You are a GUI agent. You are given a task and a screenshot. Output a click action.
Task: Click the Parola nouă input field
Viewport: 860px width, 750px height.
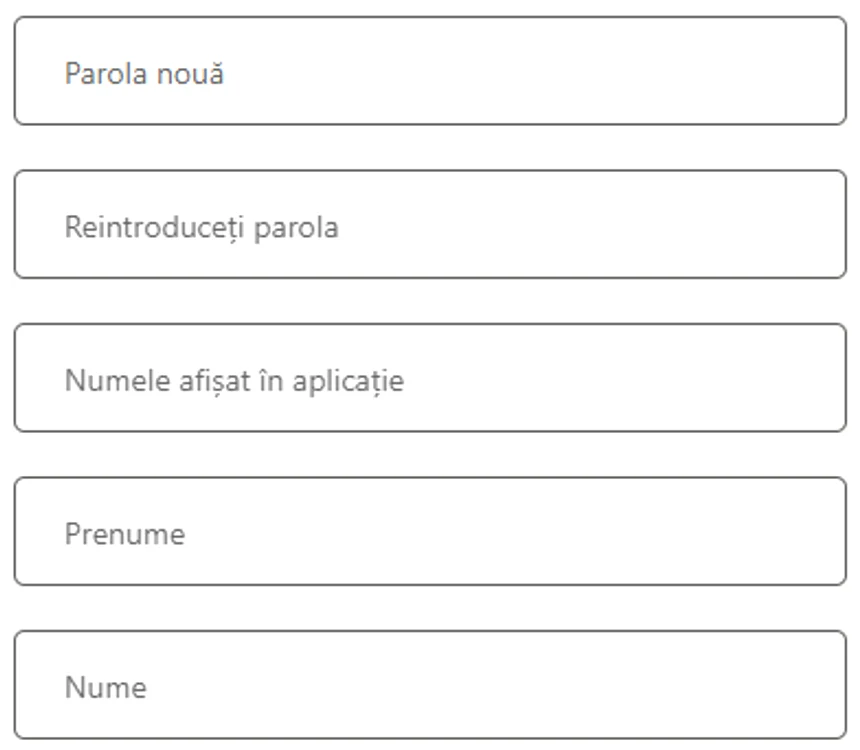click(430, 71)
